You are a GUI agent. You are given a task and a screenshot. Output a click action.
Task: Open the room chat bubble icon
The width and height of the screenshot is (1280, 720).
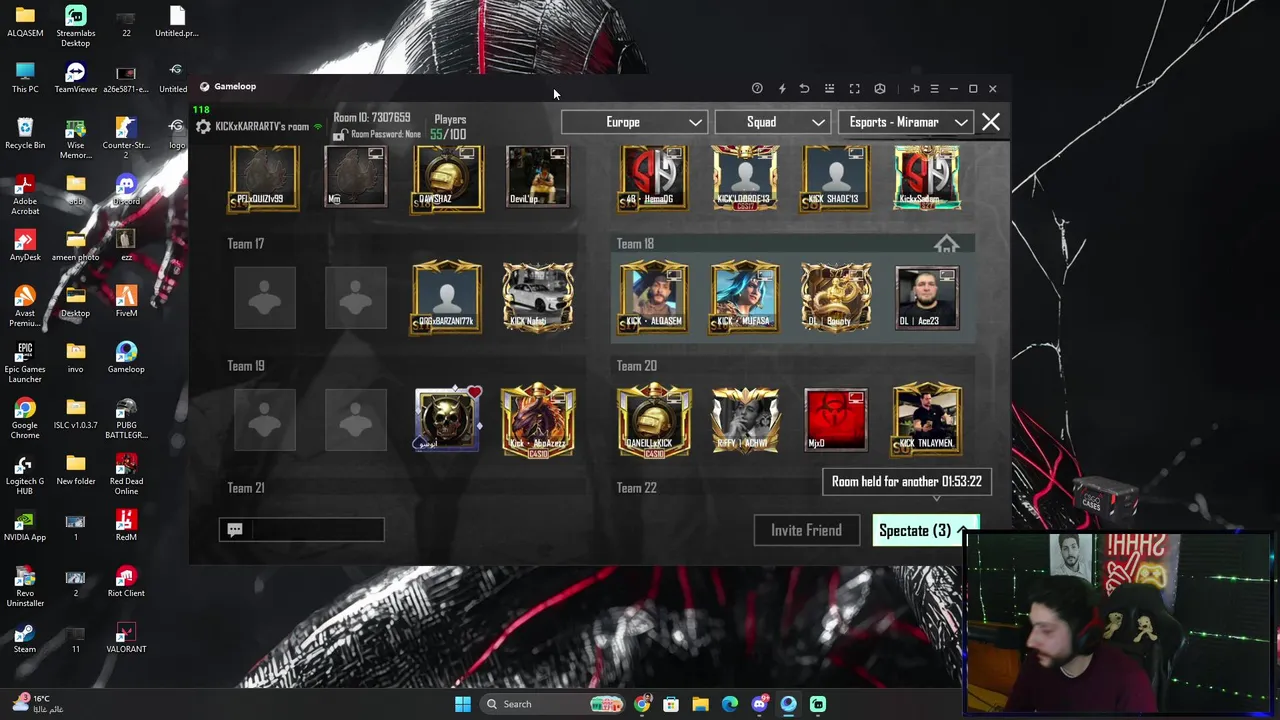click(x=235, y=530)
